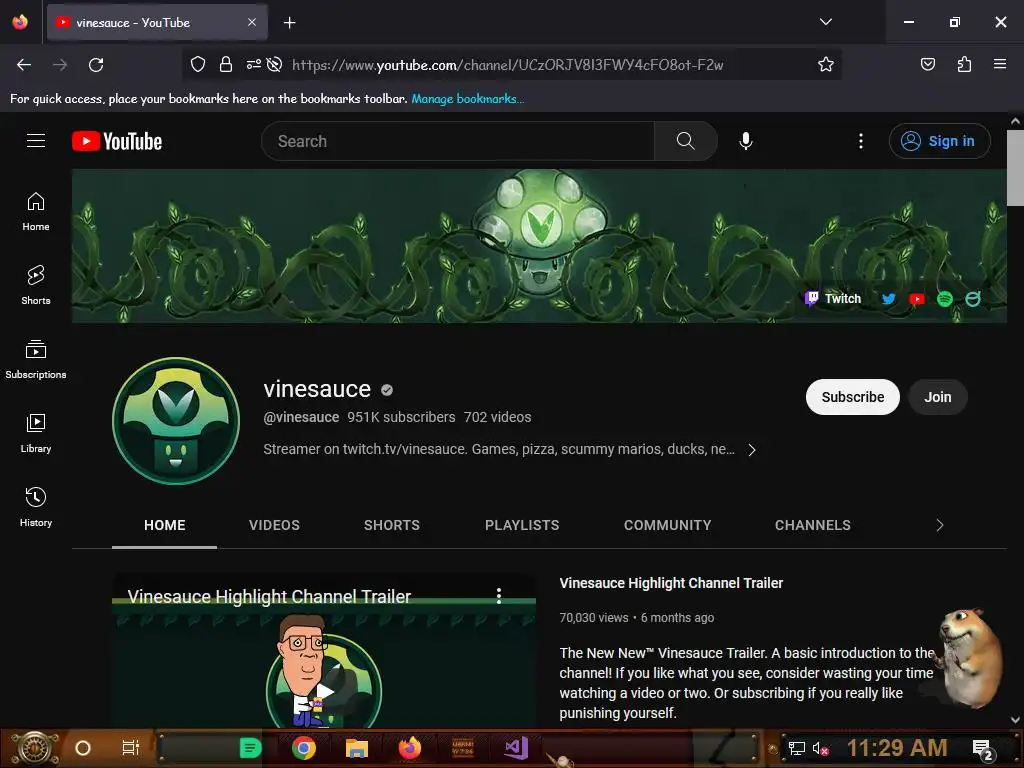The width and height of the screenshot is (1024, 768).
Task: Click the 11:29 AM taskbar clock
Action: 897,748
